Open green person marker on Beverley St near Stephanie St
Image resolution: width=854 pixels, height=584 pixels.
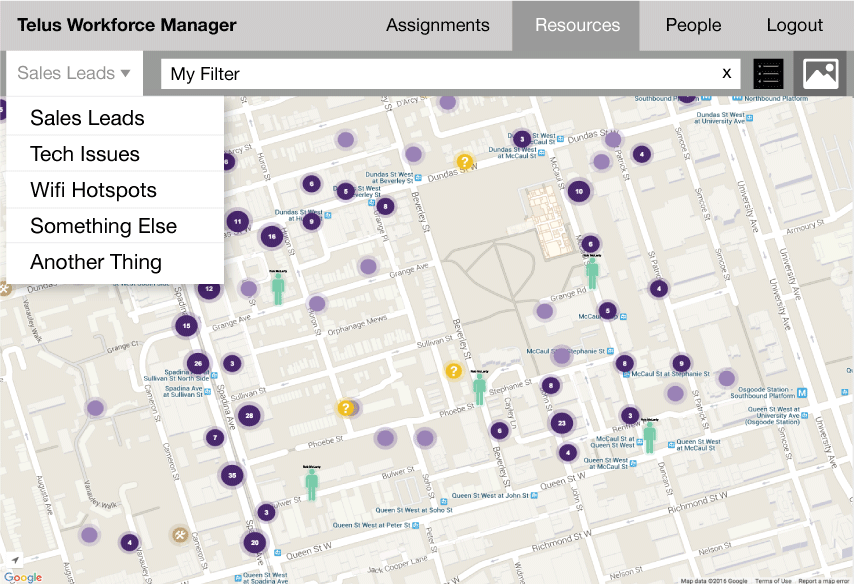click(x=479, y=388)
